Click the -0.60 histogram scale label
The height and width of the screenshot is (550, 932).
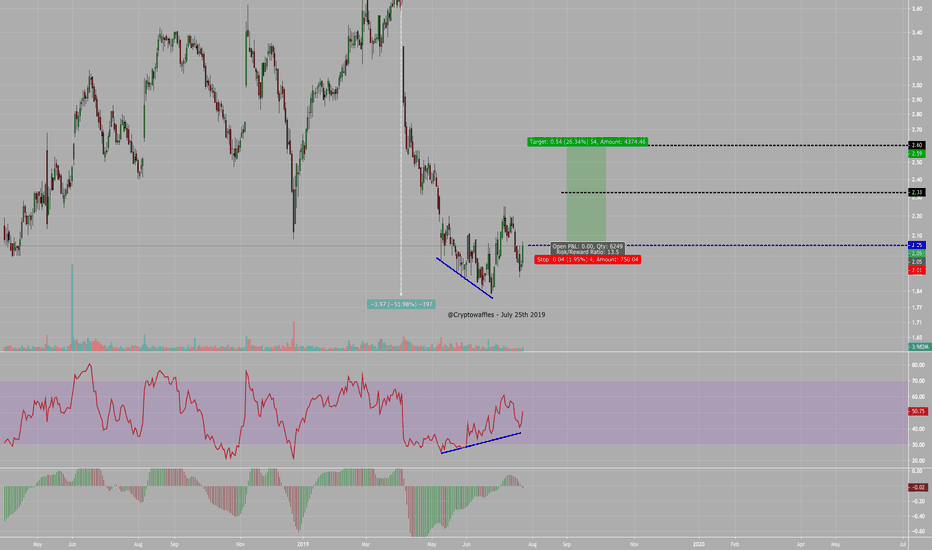click(918, 532)
